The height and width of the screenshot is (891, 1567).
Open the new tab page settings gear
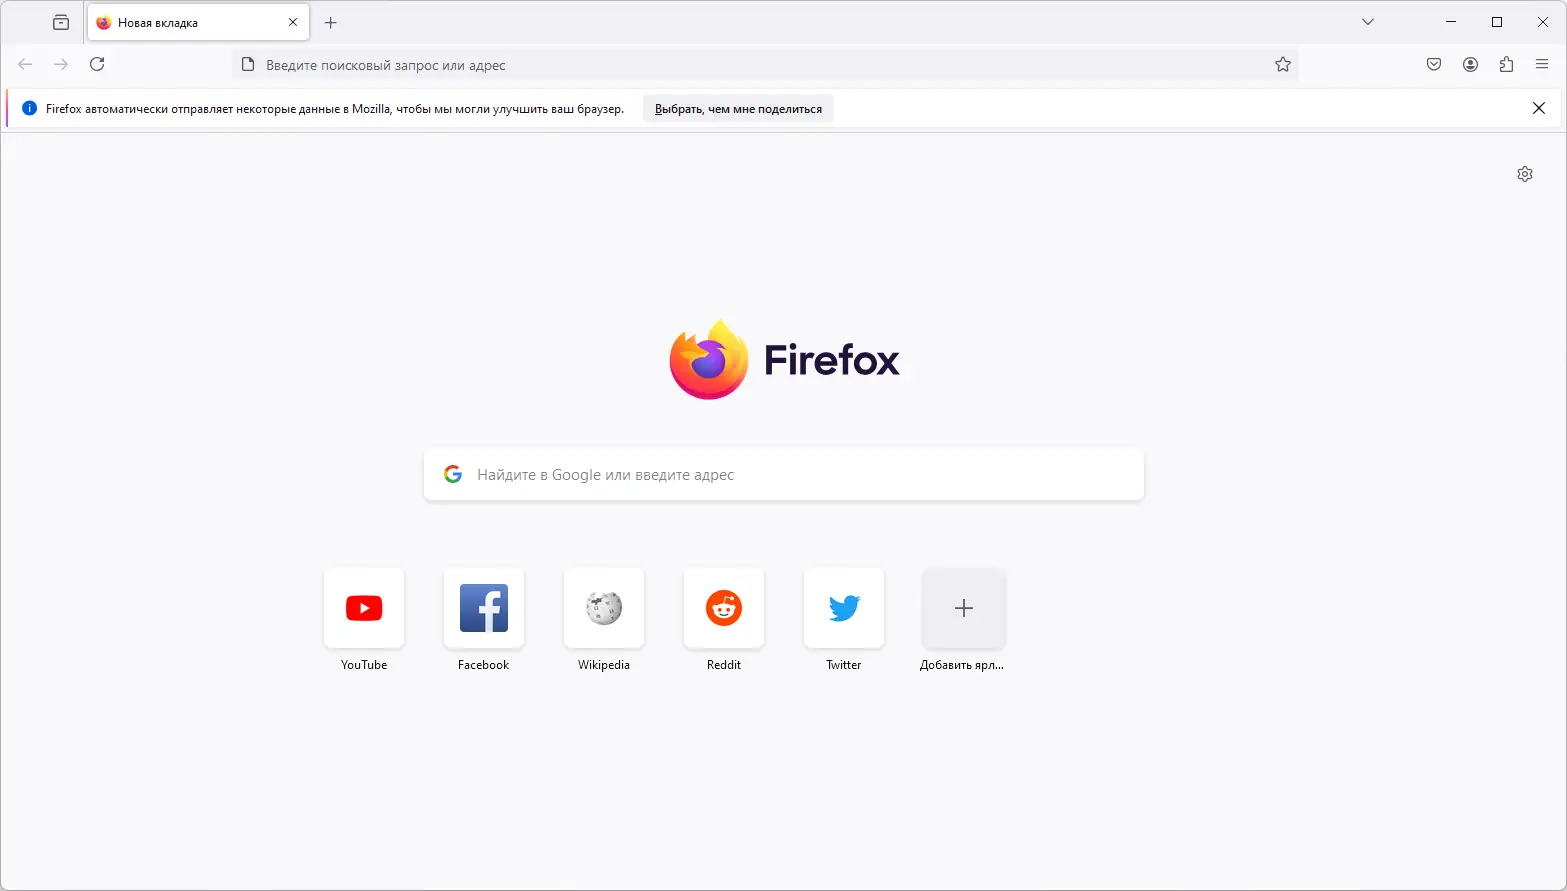pos(1524,173)
